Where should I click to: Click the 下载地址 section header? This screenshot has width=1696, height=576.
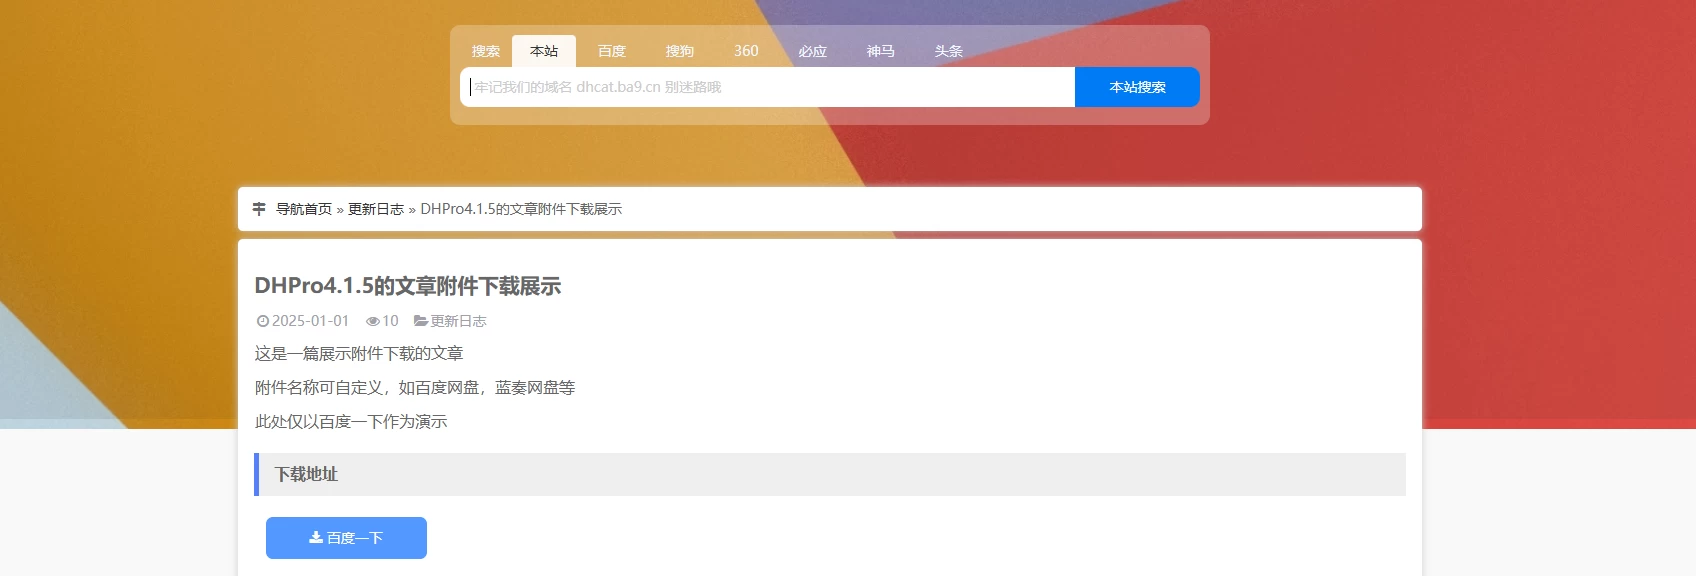[x=307, y=474]
